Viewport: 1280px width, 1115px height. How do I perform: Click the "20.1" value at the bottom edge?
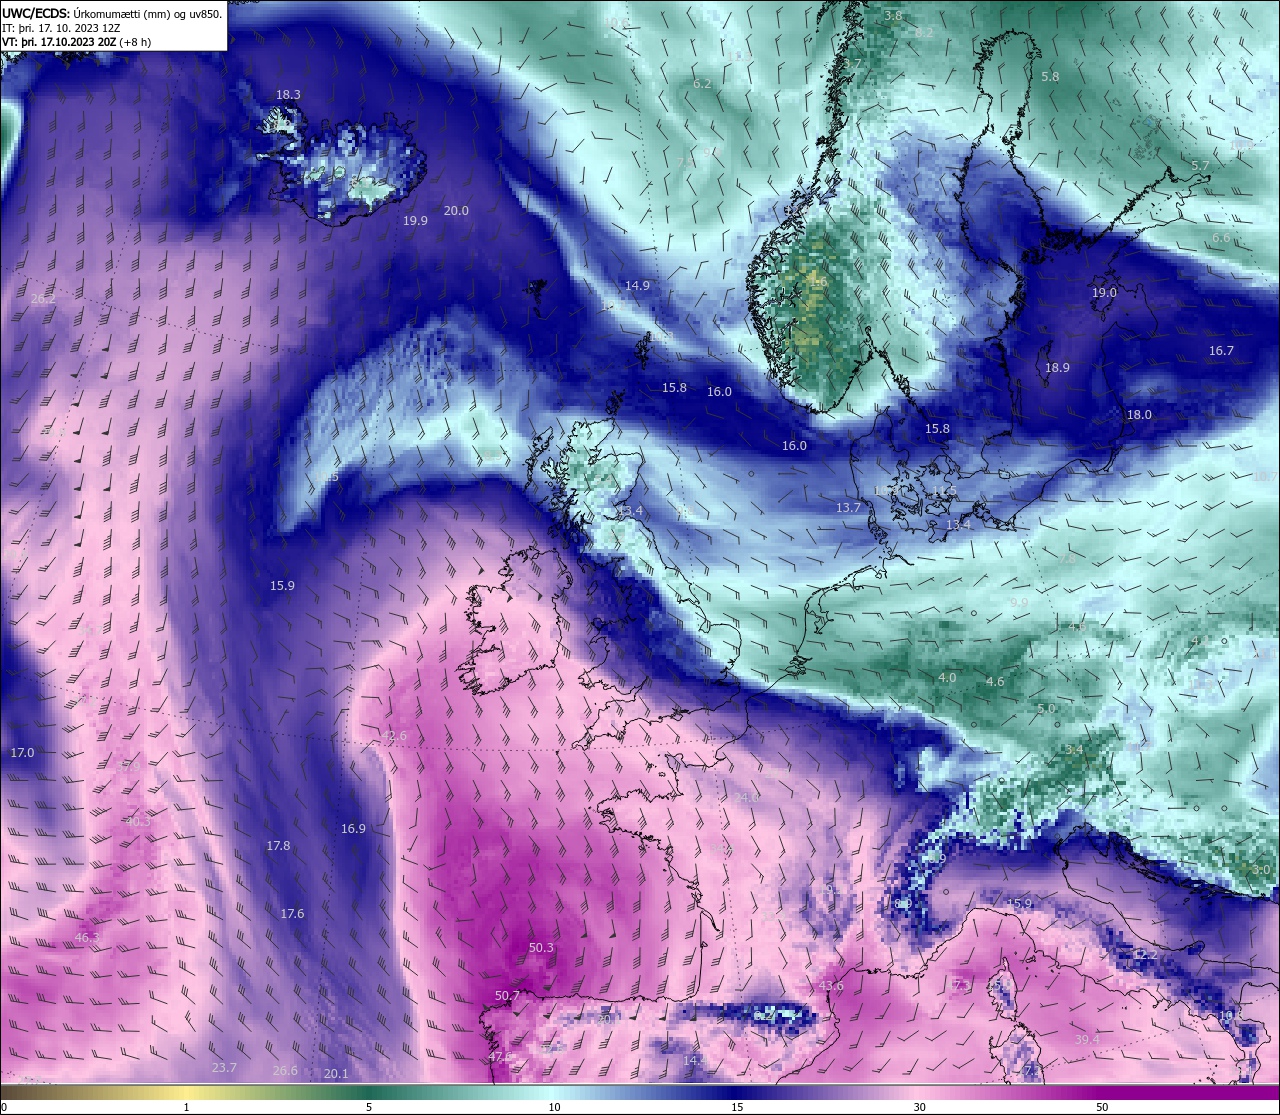coord(336,1074)
